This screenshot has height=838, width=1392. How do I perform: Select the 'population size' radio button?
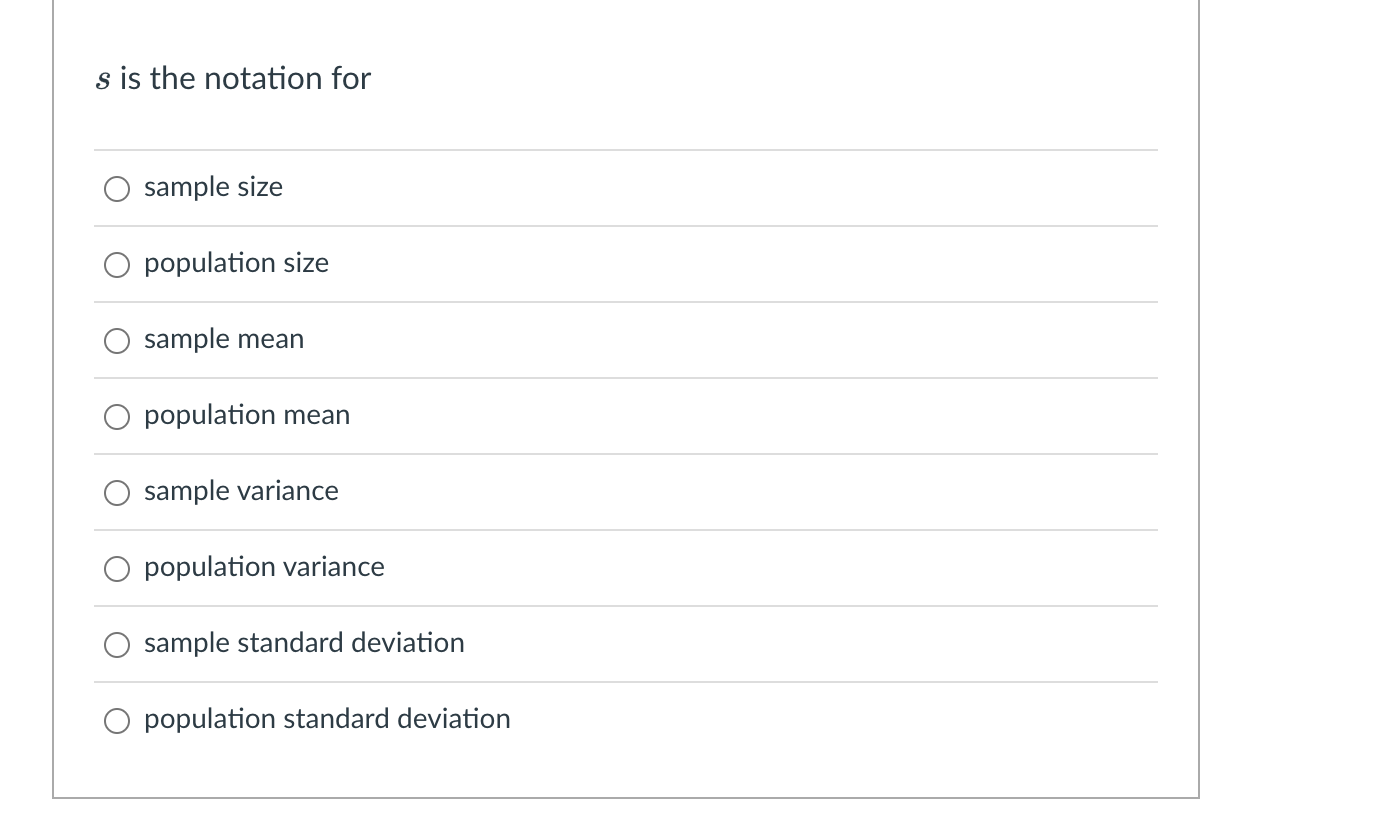[x=117, y=264]
